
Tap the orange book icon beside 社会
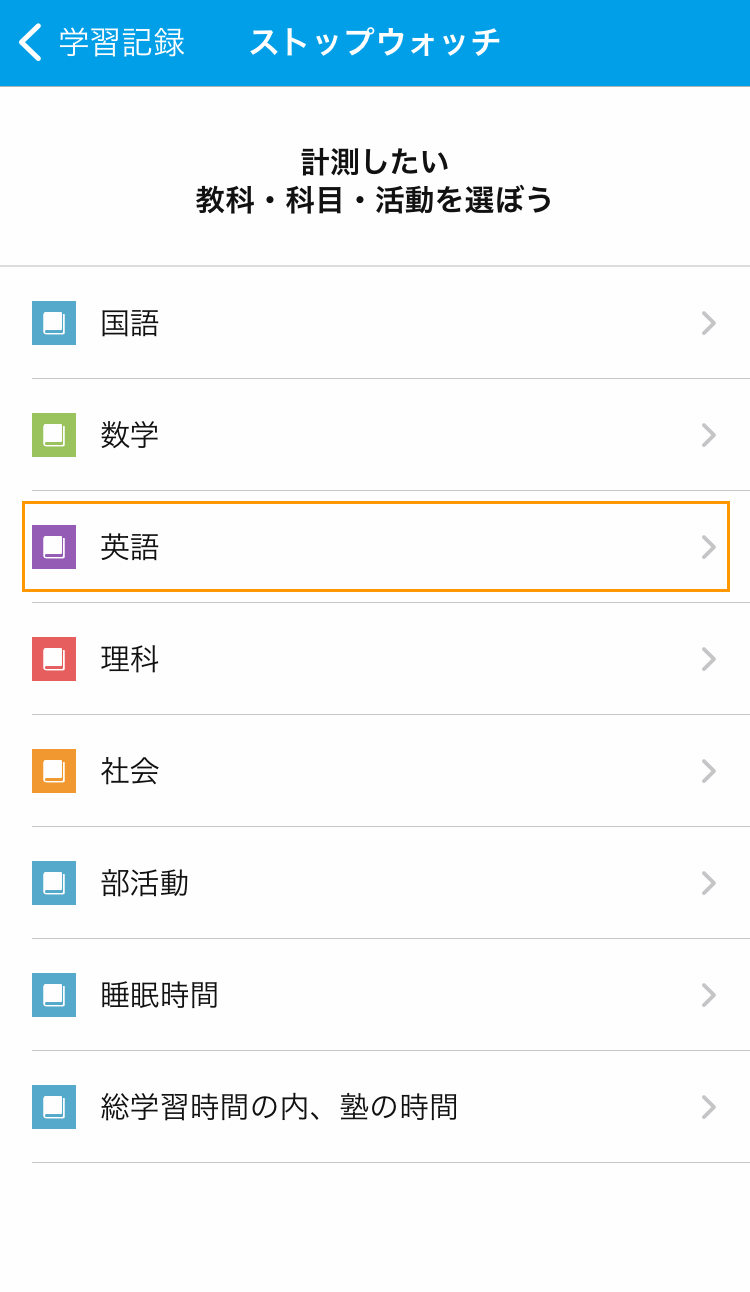point(54,771)
